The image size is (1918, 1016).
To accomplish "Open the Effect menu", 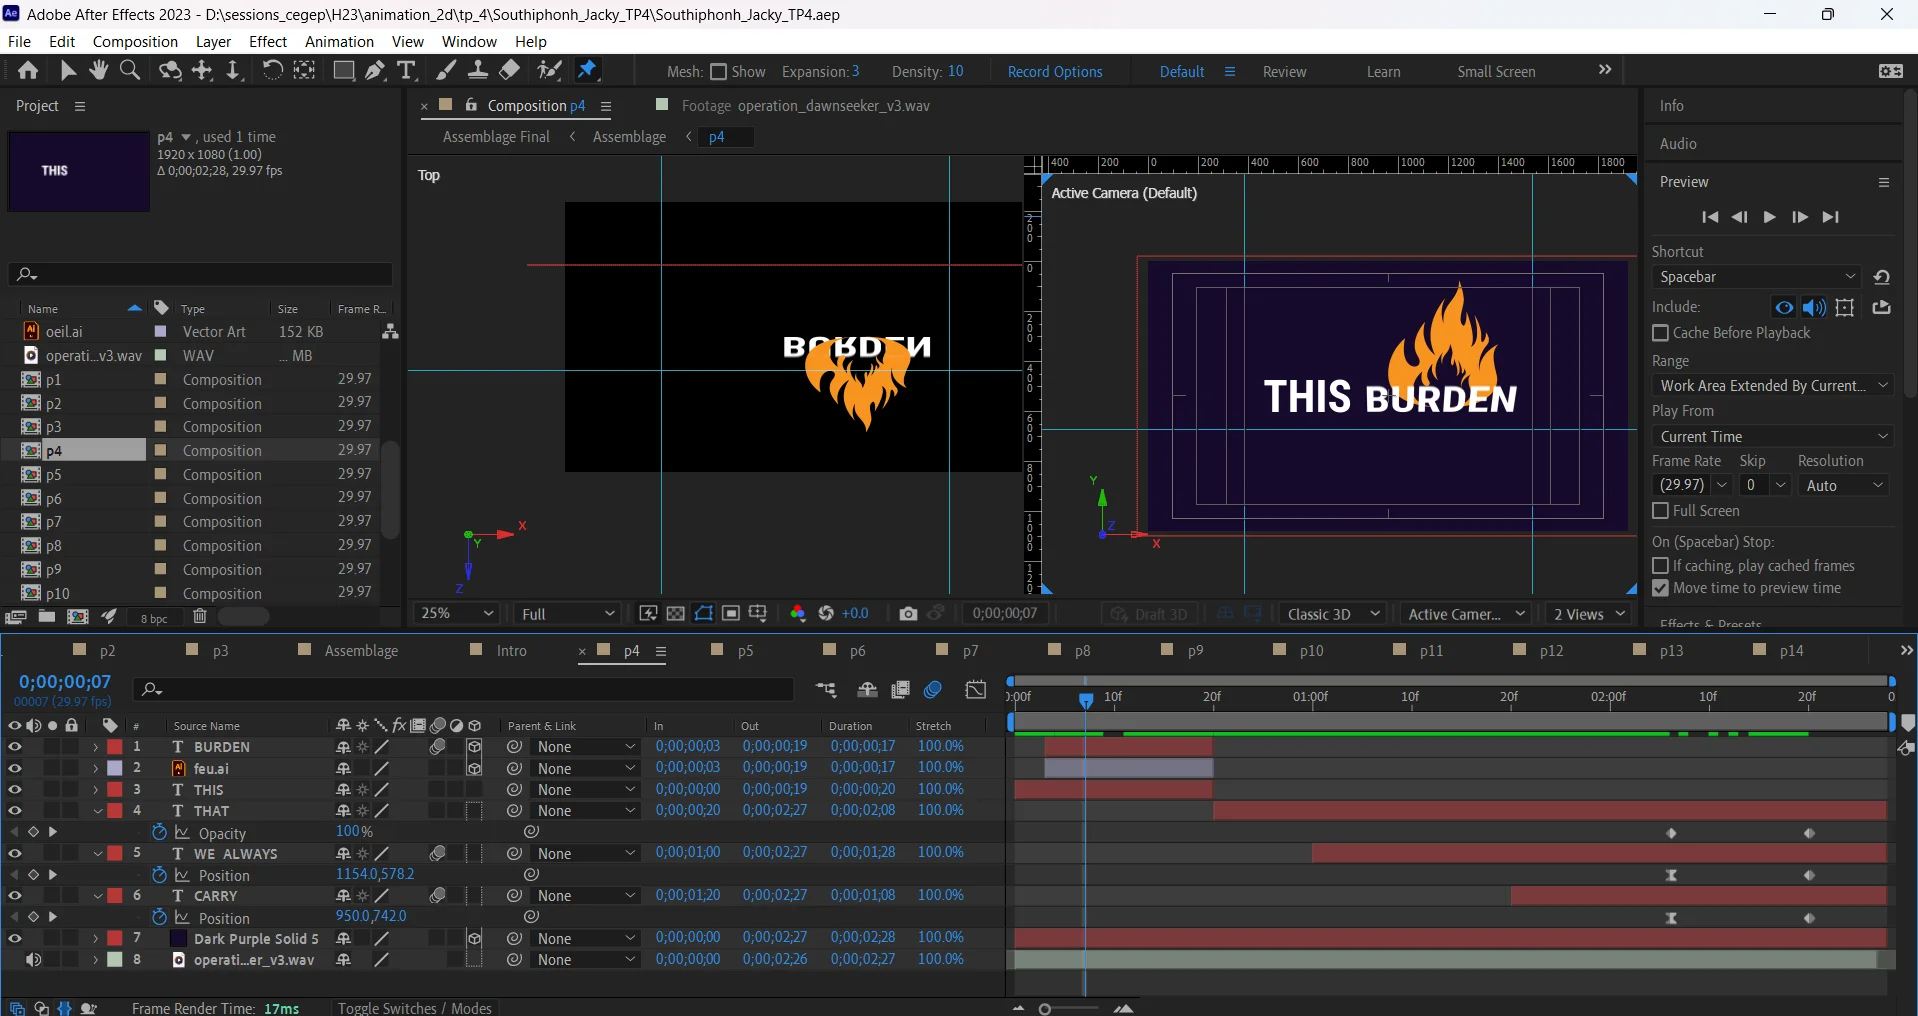I will click(x=268, y=42).
